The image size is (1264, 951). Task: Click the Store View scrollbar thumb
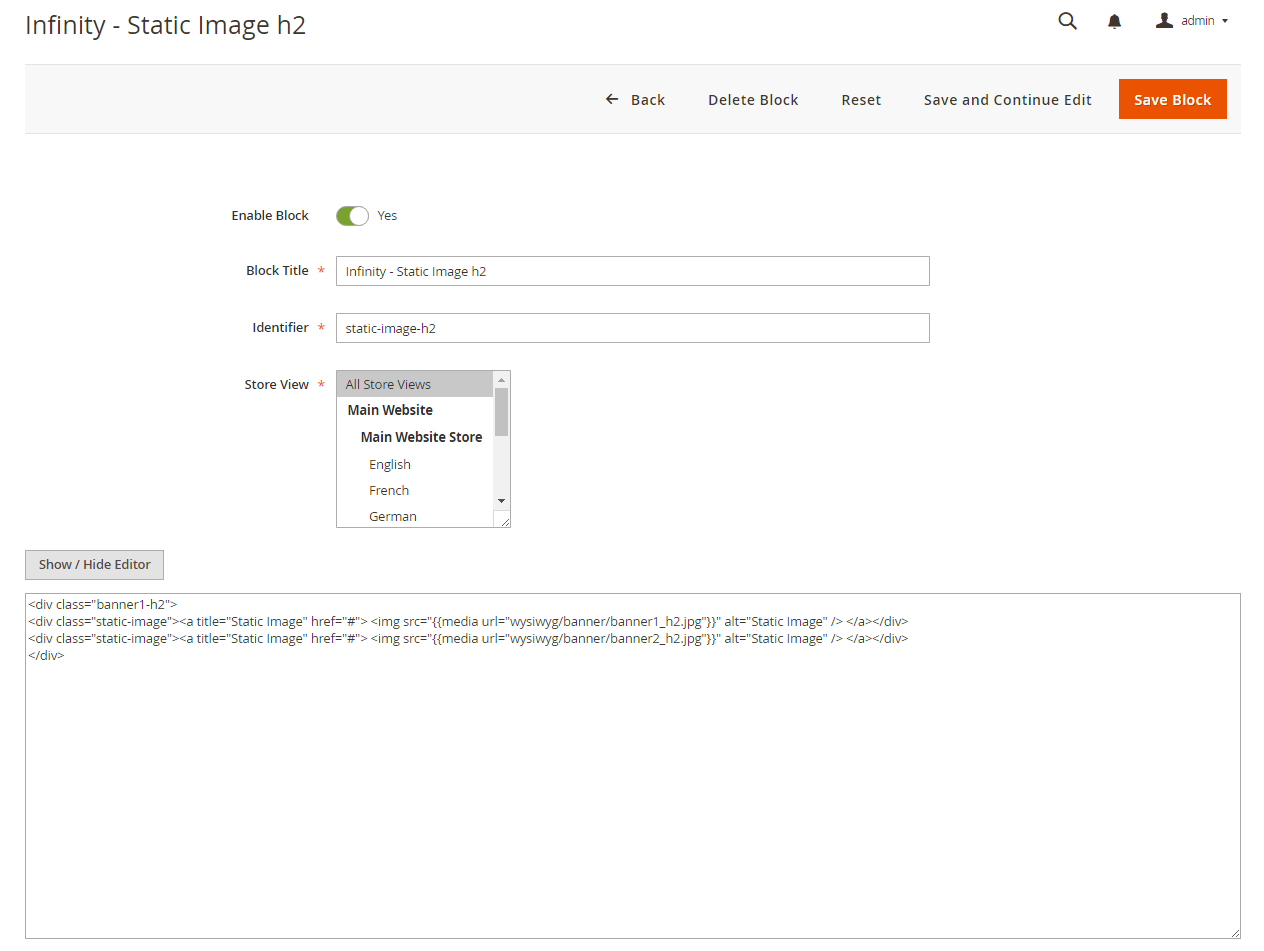click(502, 412)
